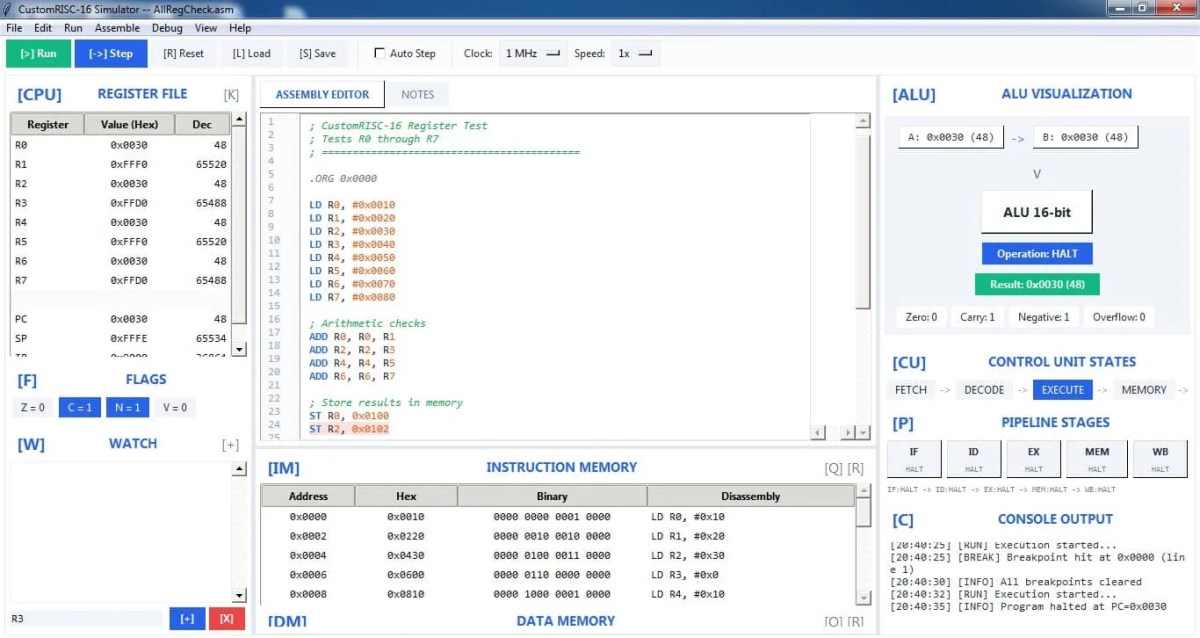The image size is (1200, 638).
Task: Toggle the C = 1 flag
Action: click(82, 407)
